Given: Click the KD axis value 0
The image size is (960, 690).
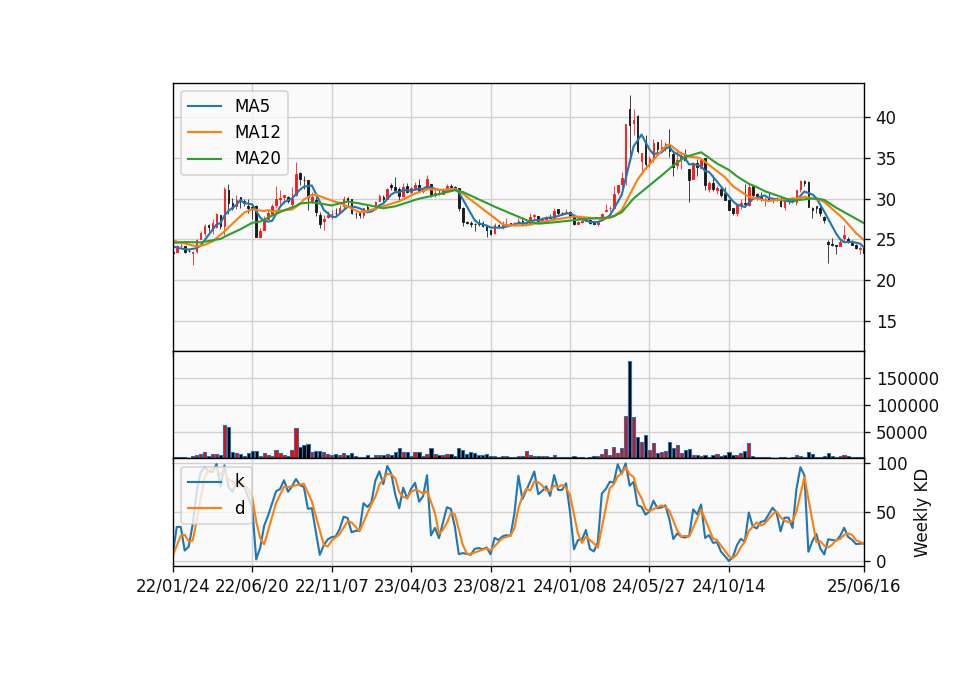Looking at the screenshot, I should (881, 561).
